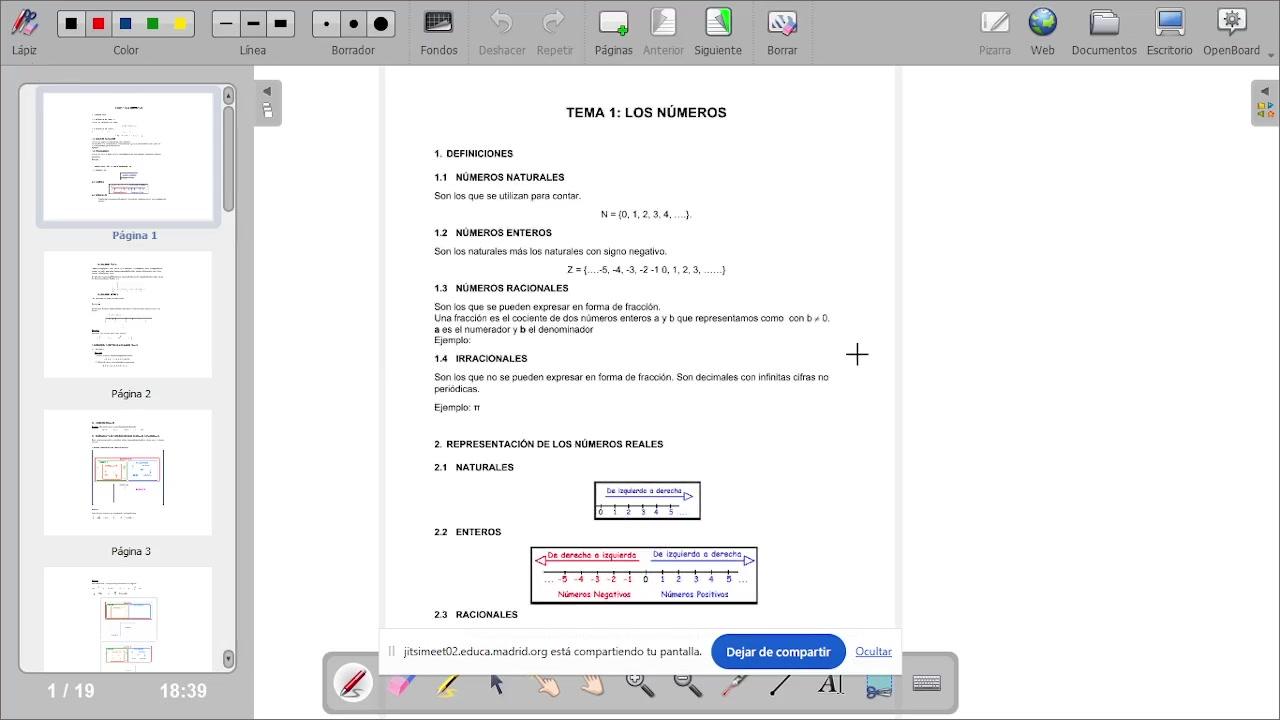Image resolution: width=1280 pixels, height=720 pixels.
Task: Open the fourth page thumbnail
Action: point(128,619)
